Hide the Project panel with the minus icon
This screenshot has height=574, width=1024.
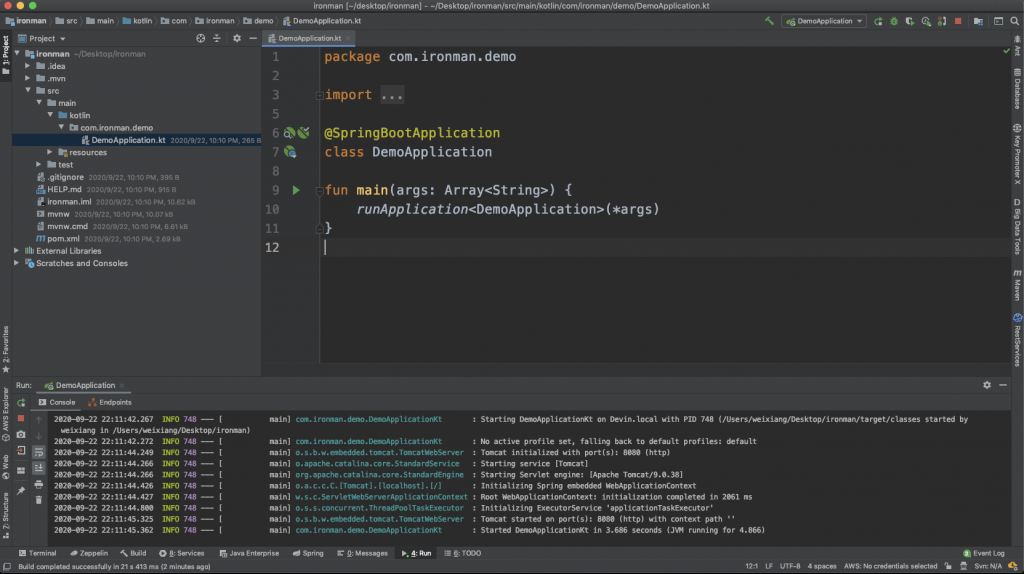tap(253, 39)
